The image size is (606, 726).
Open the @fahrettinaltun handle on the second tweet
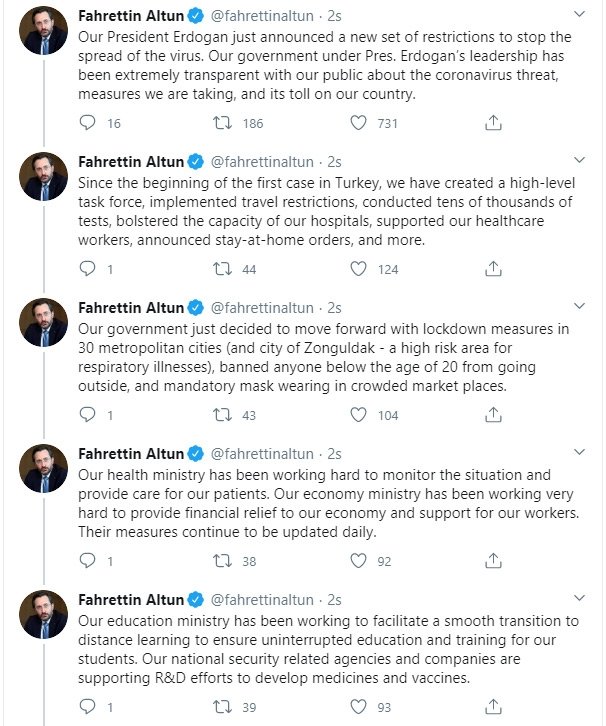point(262,162)
